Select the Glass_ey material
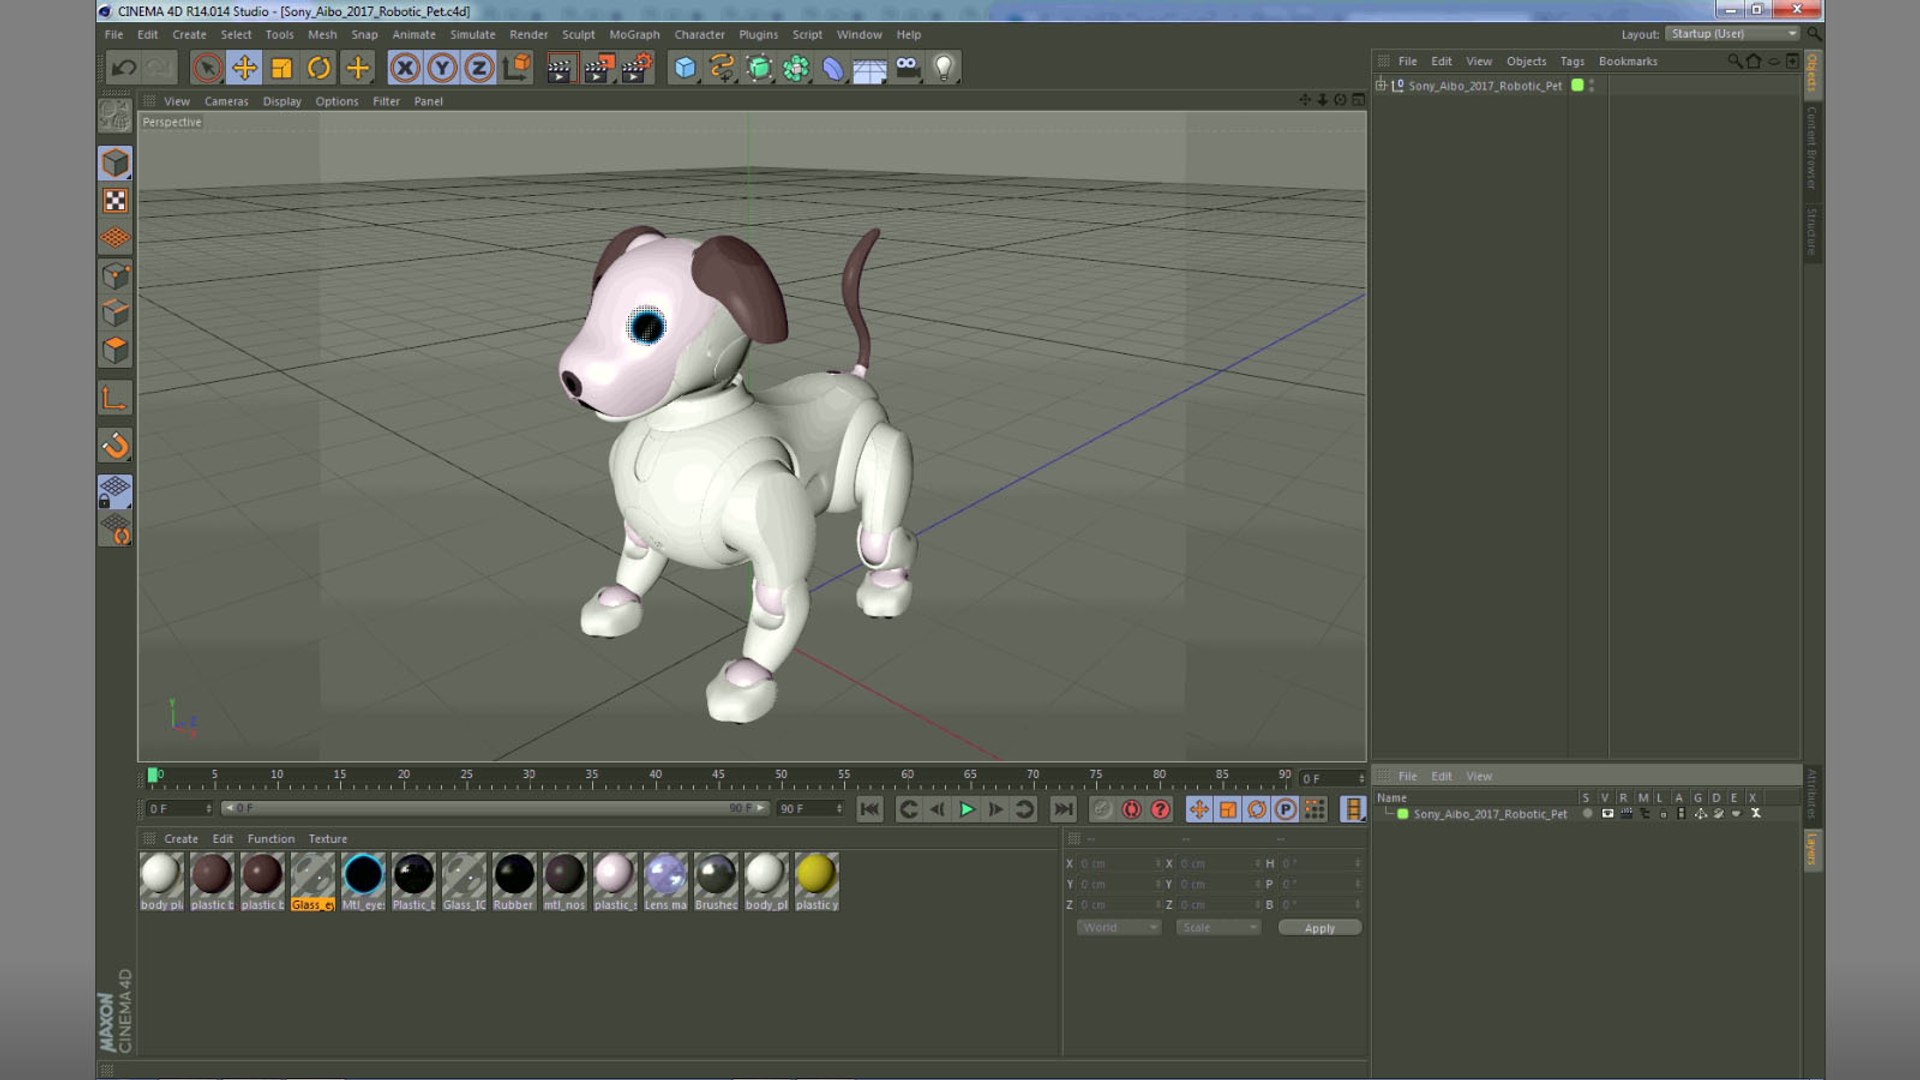 (313, 882)
